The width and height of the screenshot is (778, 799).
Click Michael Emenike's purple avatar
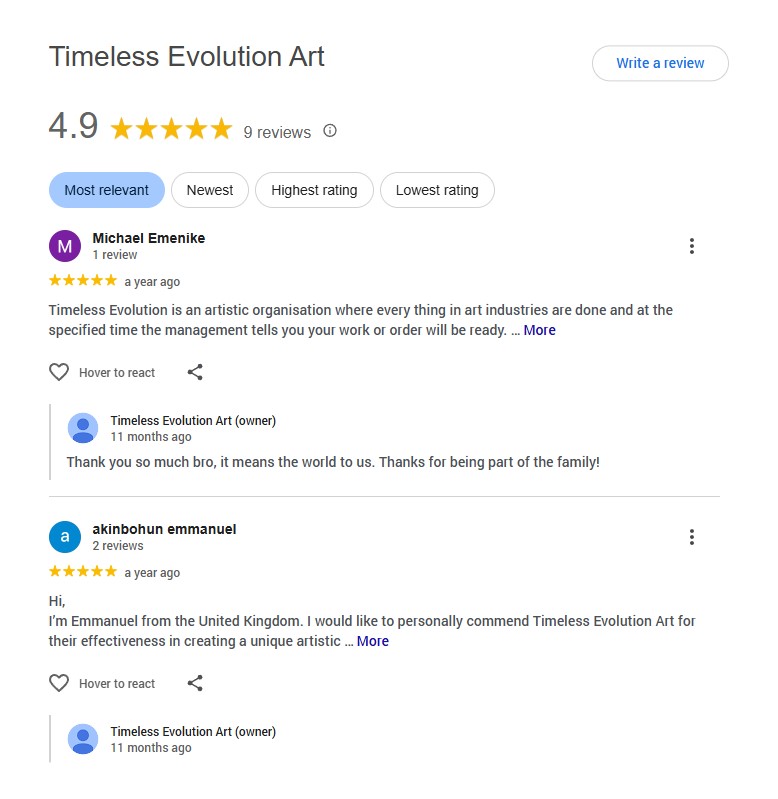tap(65, 246)
